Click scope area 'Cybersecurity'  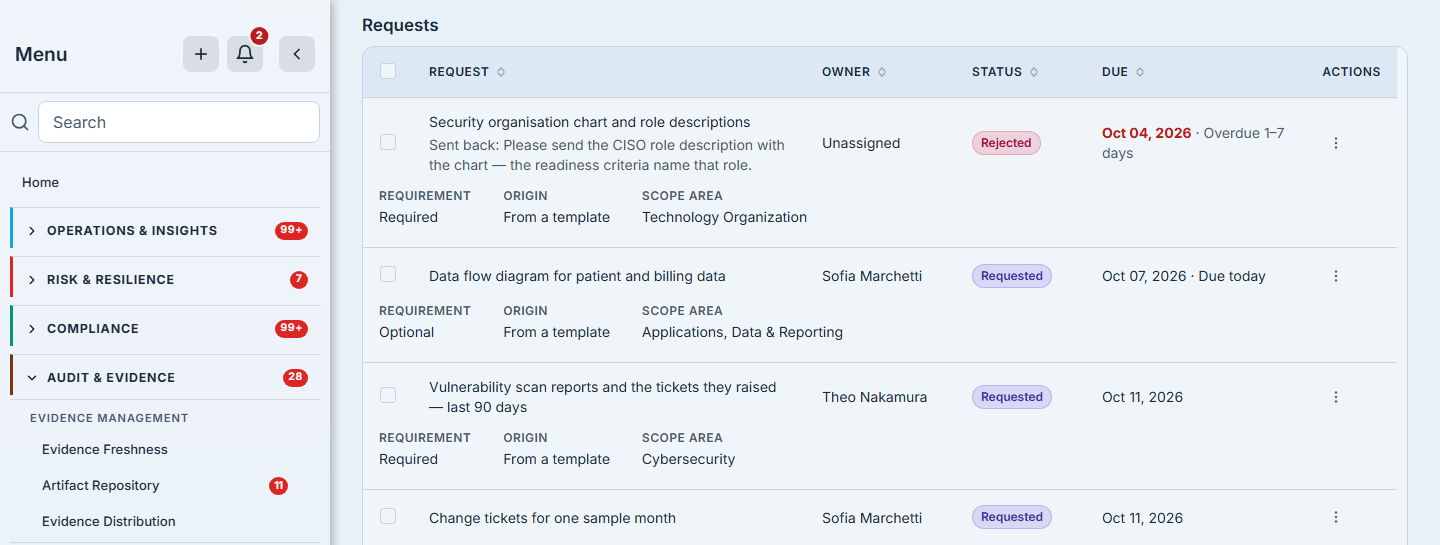[x=688, y=459]
